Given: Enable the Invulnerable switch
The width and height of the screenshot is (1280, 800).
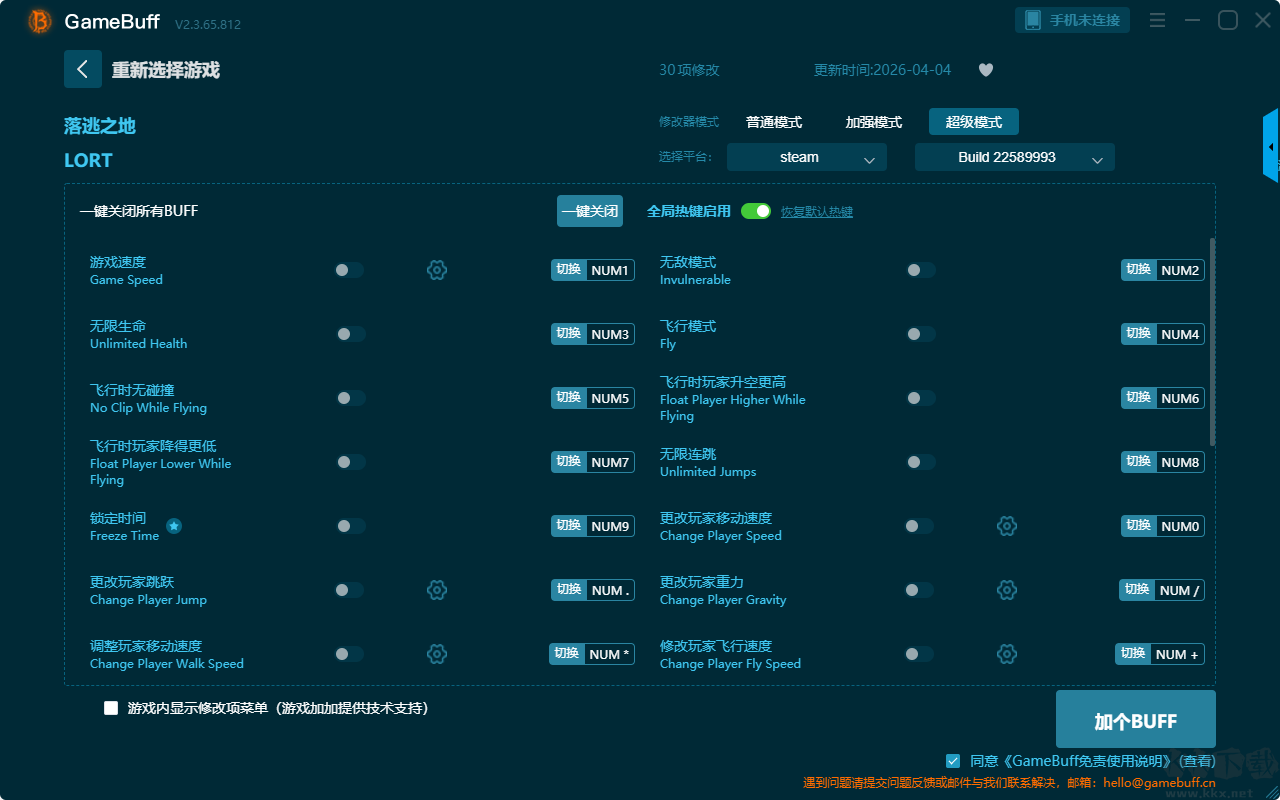Looking at the screenshot, I should coord(920,270).
